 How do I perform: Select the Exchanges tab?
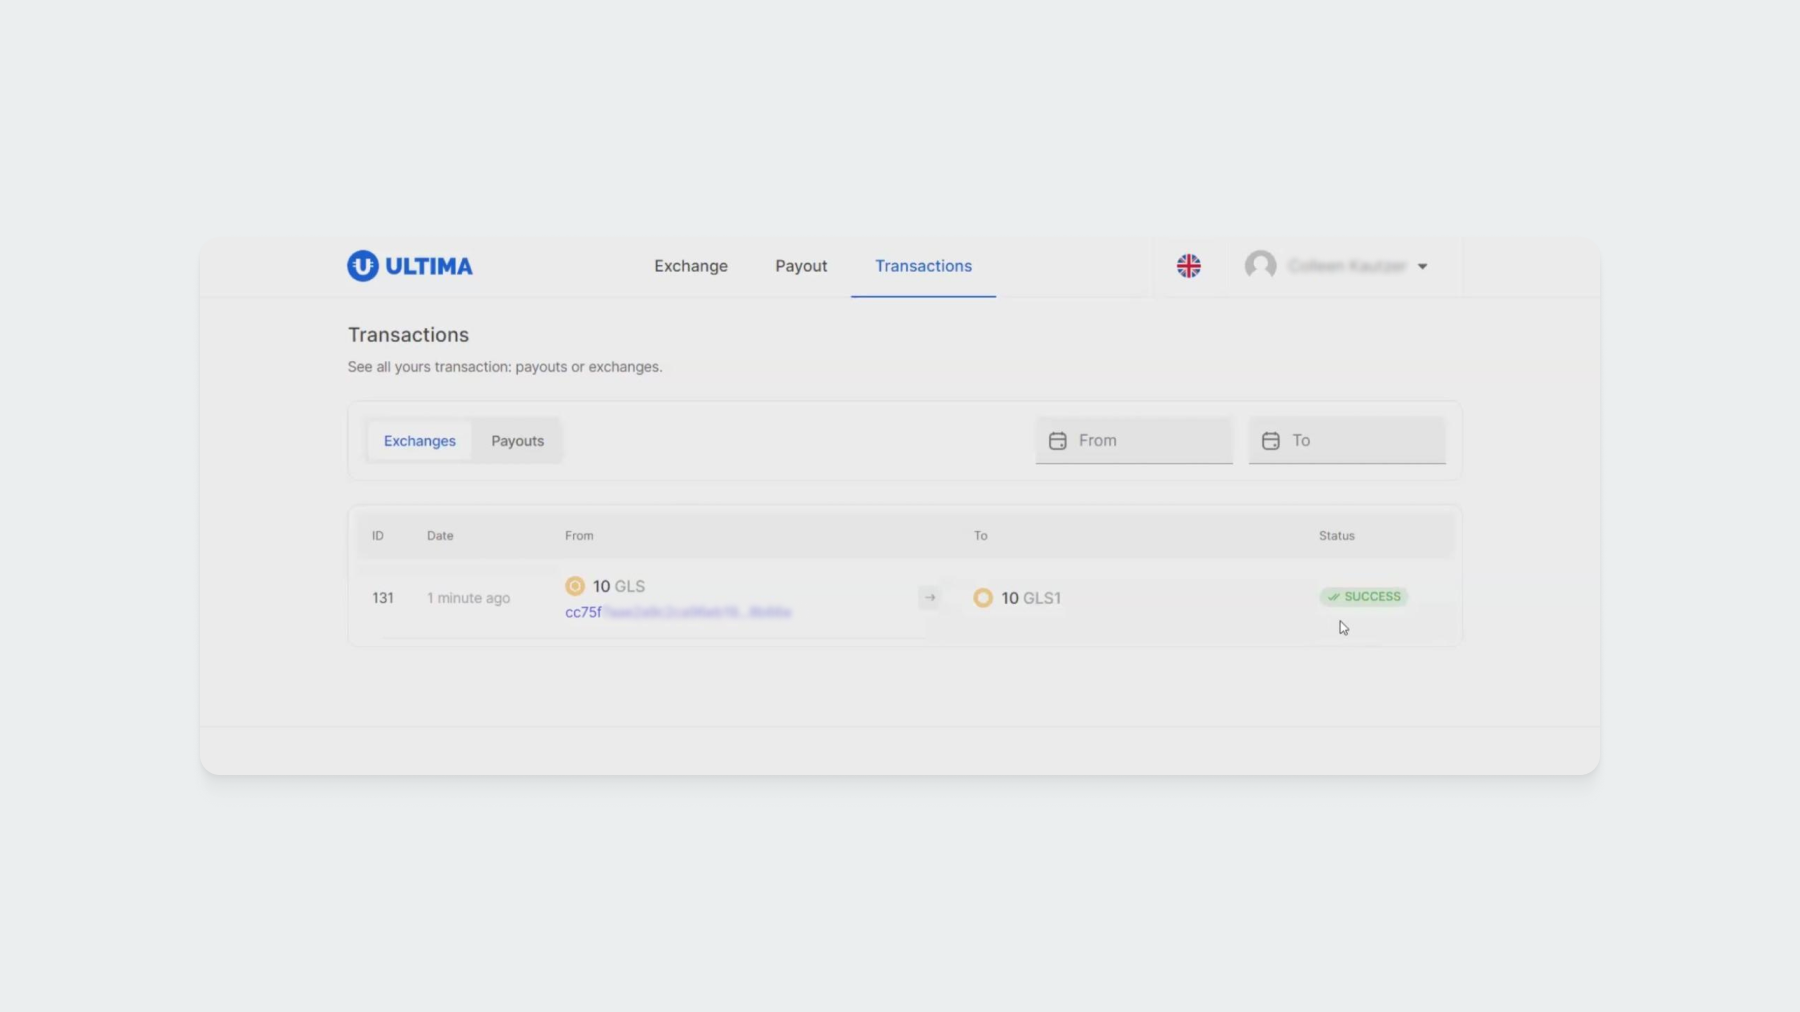[419, 441]
